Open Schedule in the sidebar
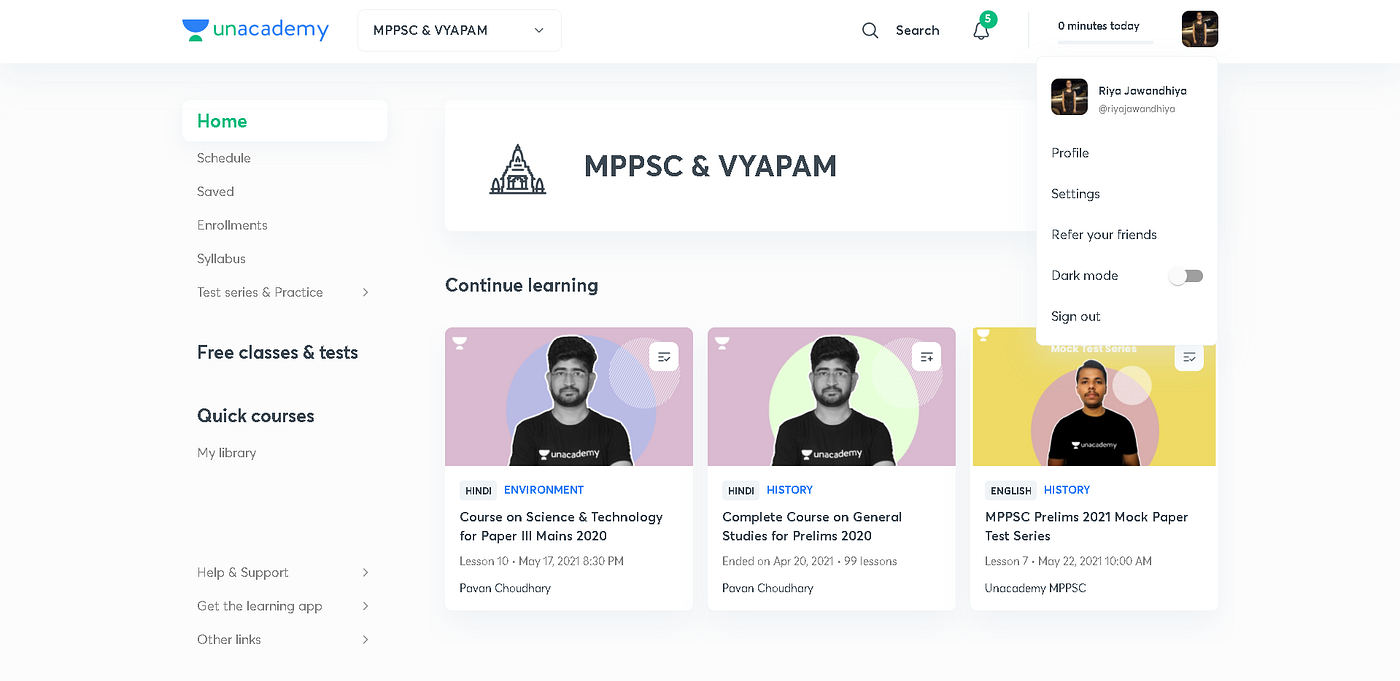The height and width of the screenshot is (681, 1400). coord(224,158)
